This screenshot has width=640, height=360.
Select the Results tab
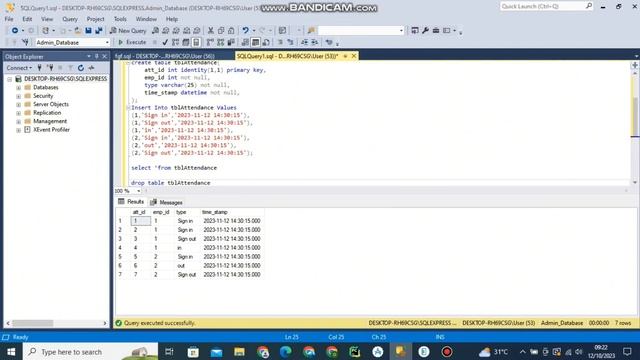click(x=131, y=202)
